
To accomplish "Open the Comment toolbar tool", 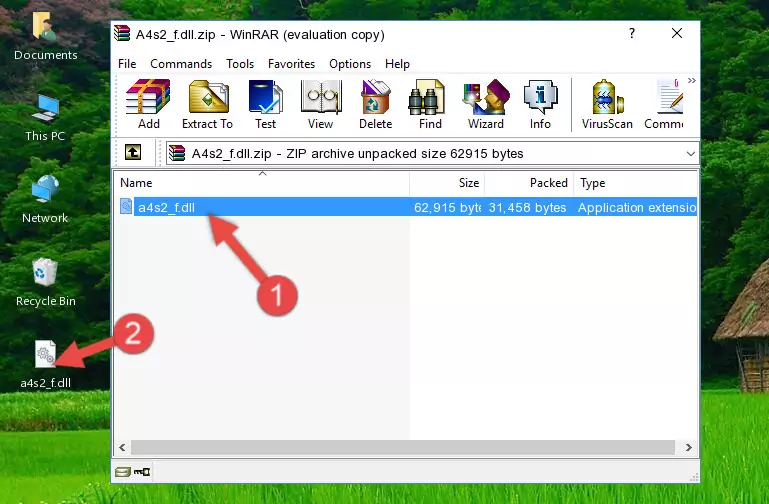I will (665, 104).
